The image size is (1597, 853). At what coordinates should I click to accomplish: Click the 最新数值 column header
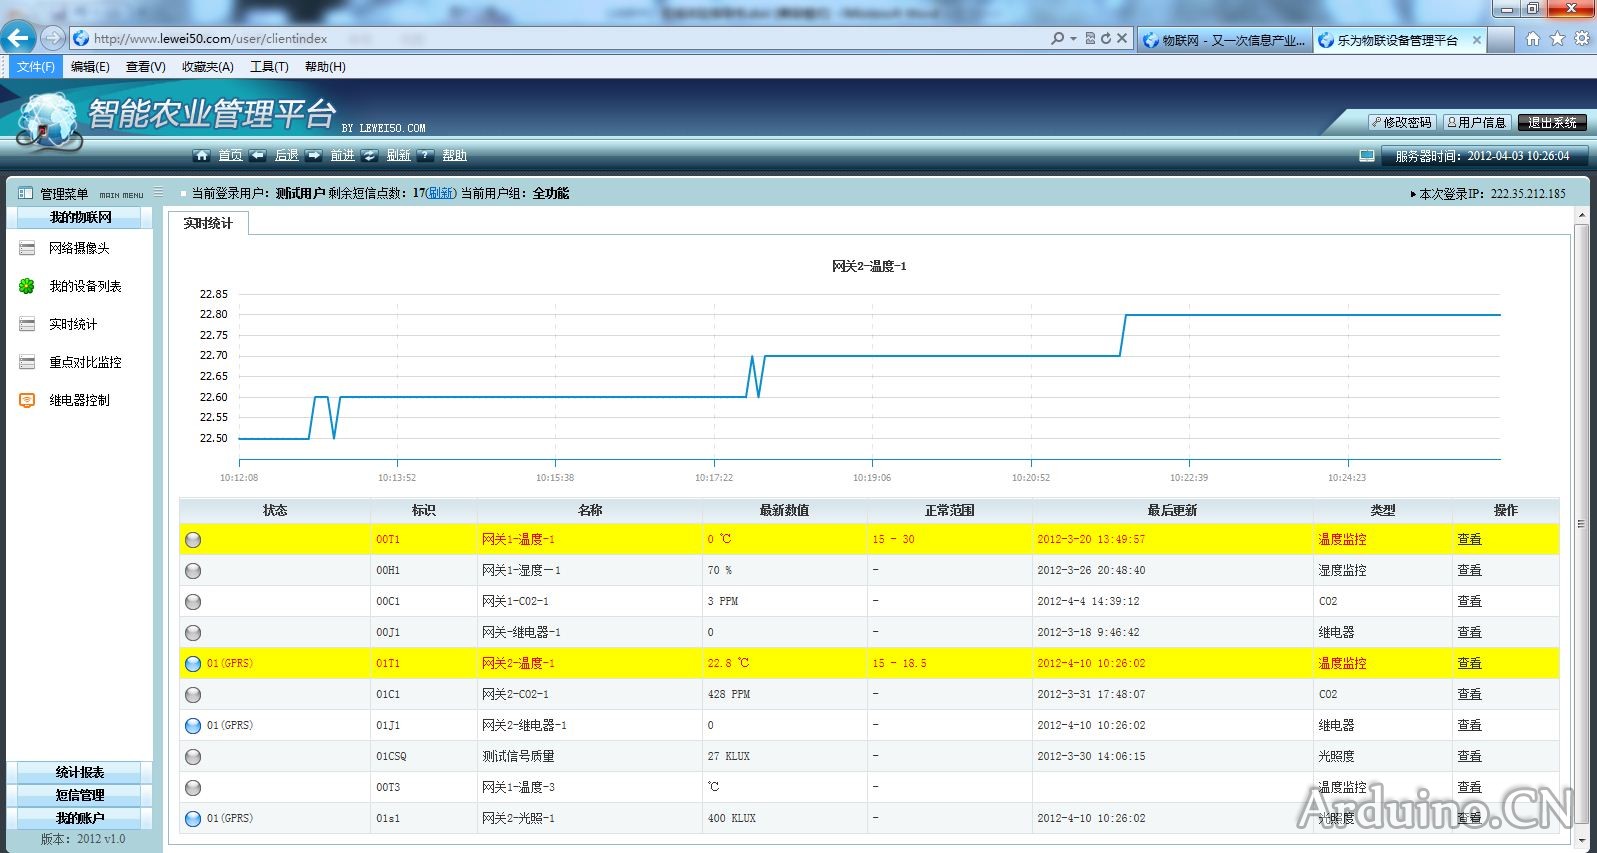coord(784,510)
